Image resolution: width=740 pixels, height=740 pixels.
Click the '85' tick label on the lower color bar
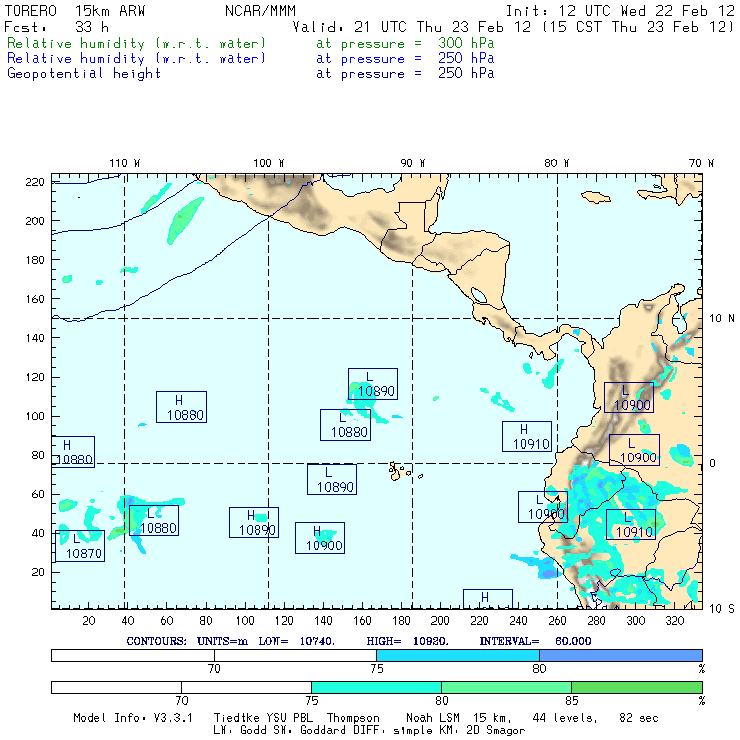coord(572,701)
